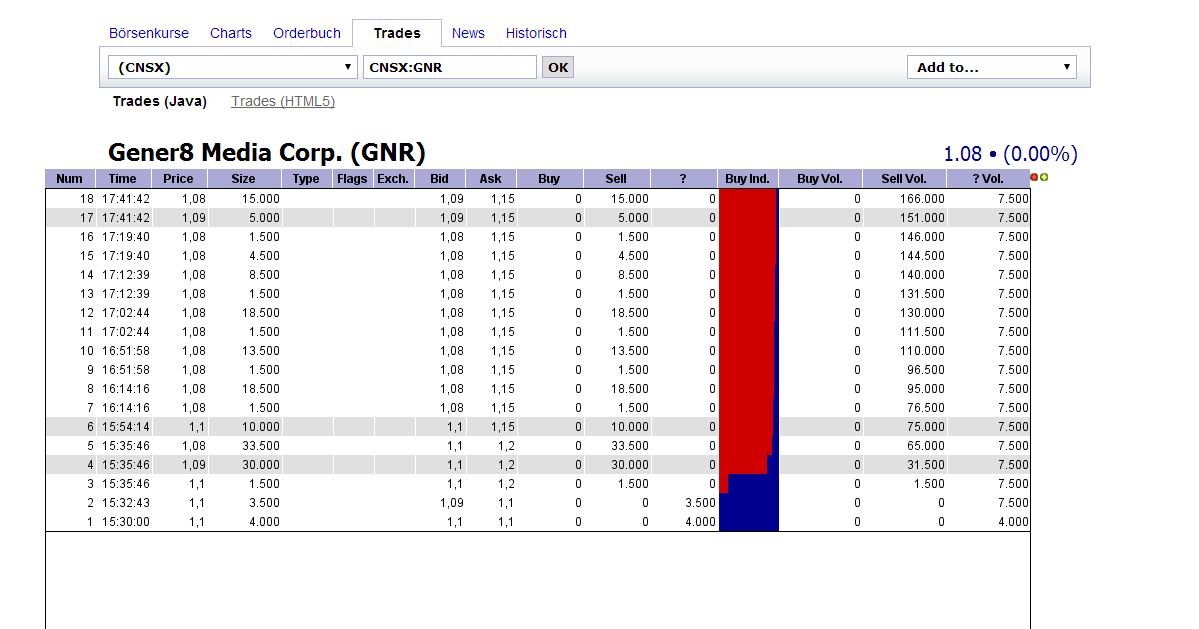The height and width of the screenshot is (629, 1199).
Task: Click the red circle icon beside ? Vol.
Action: pos(1034,177)
